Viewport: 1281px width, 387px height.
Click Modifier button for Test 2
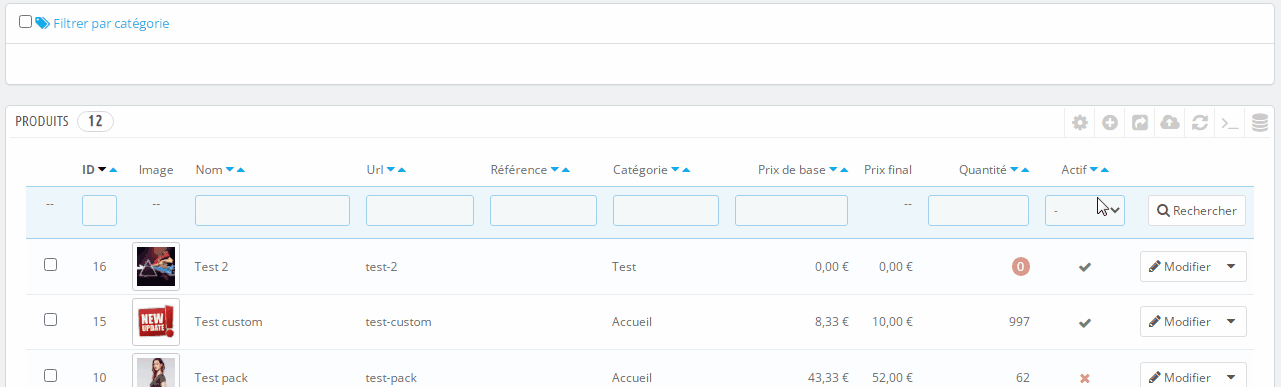tap(1180, 267)
